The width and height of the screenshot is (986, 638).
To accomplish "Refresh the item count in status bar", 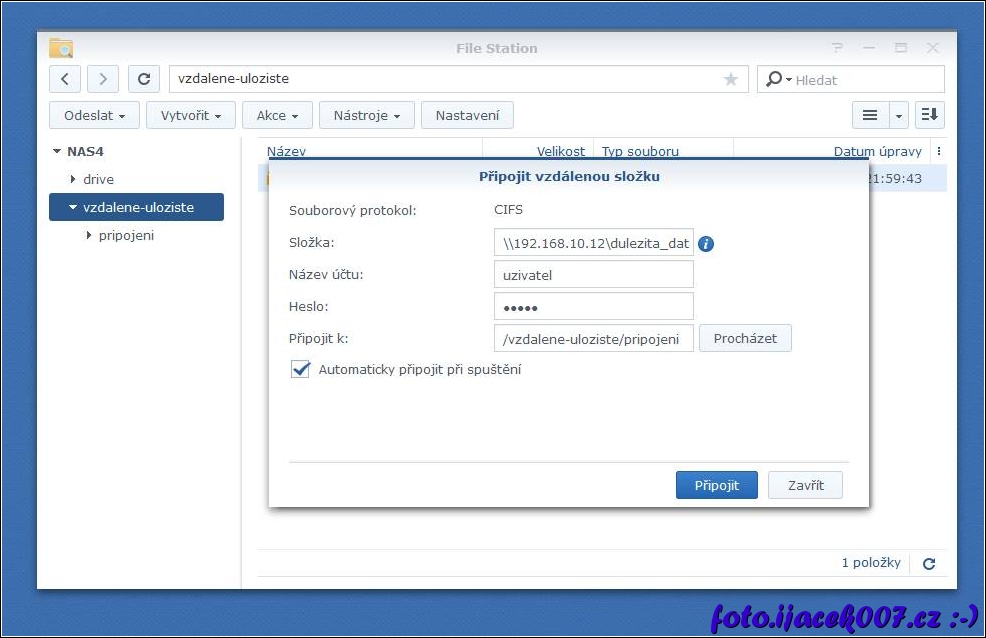I will click(x=929, y=564).
